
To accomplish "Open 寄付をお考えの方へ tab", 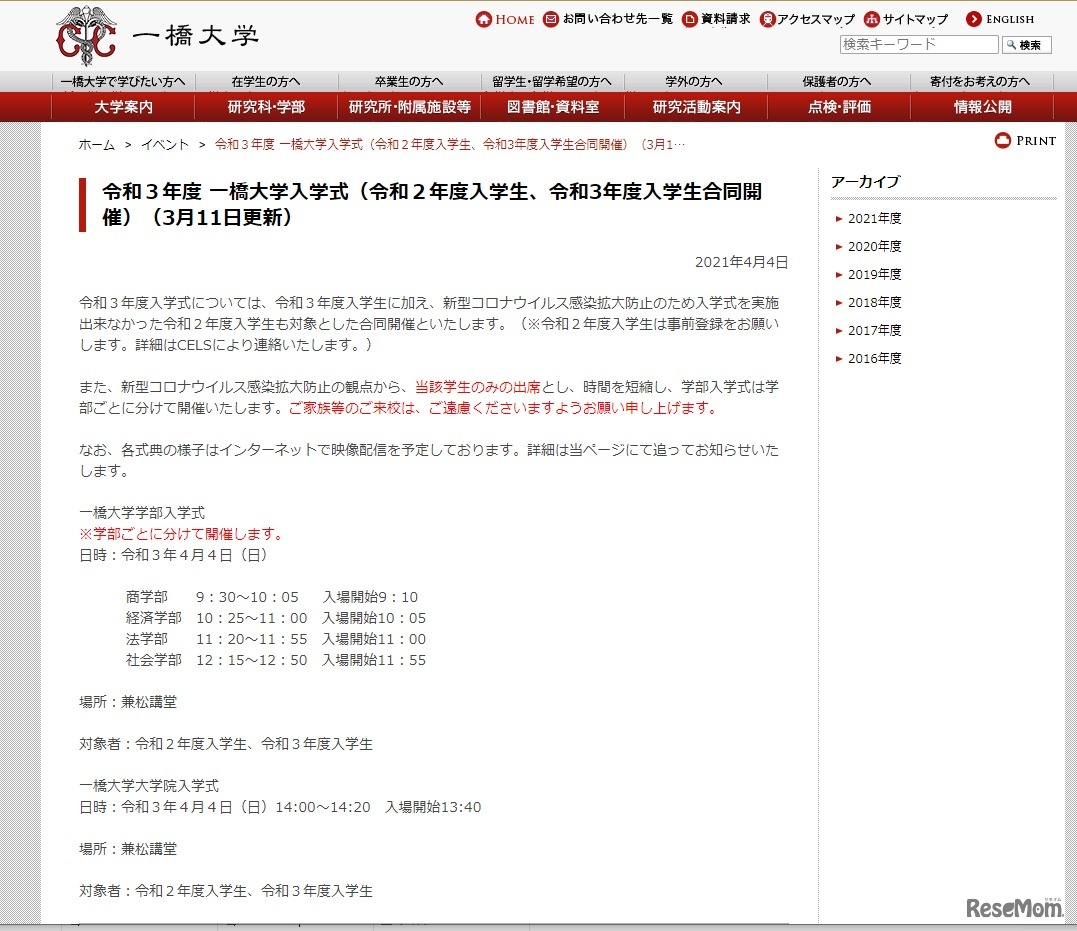I will (x=980, y=82).
